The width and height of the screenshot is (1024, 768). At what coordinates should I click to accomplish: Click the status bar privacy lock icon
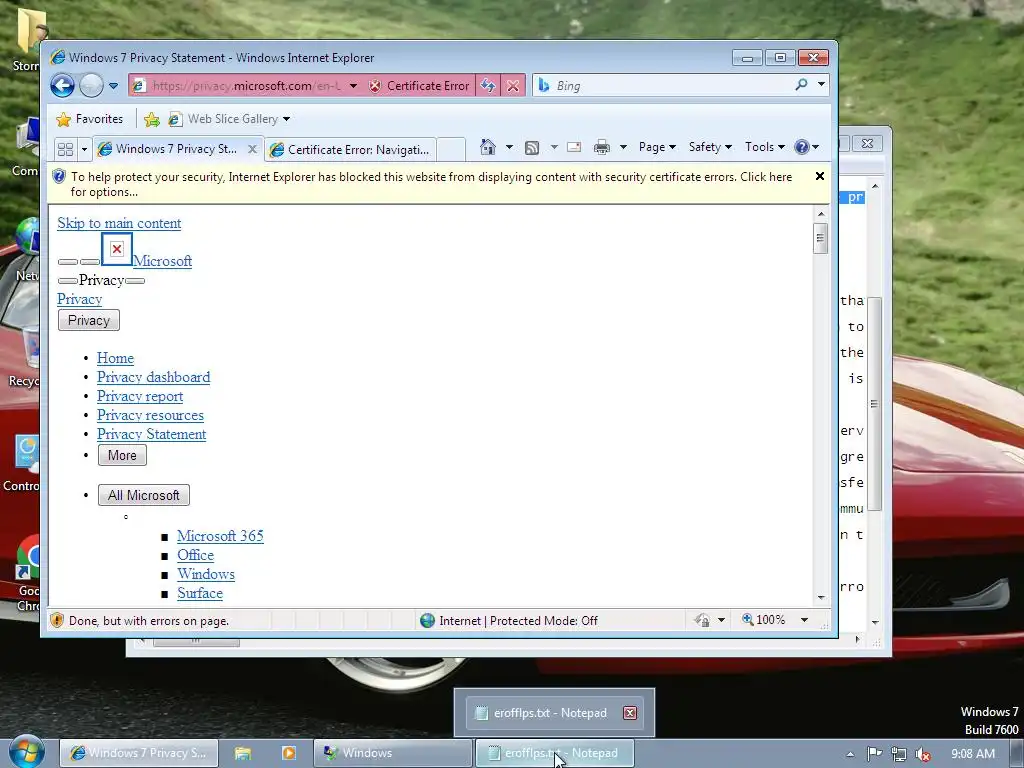(x=702, y=620)
